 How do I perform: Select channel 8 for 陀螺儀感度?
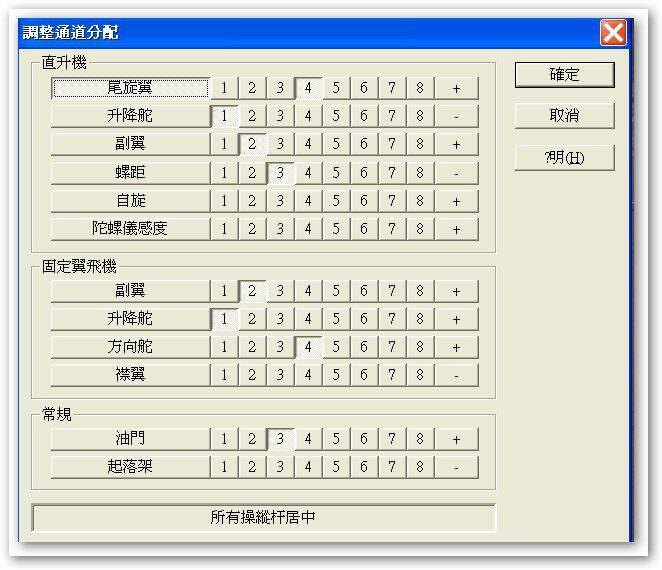click(420, 229)
